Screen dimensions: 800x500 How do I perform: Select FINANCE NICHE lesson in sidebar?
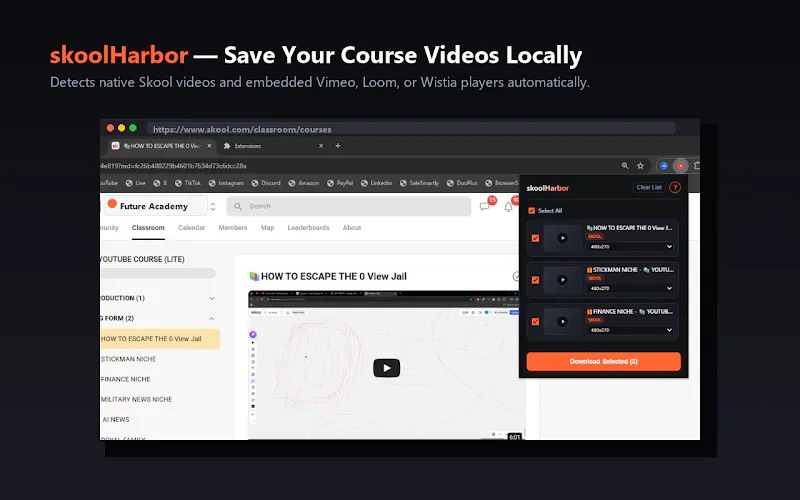(126, 379)
